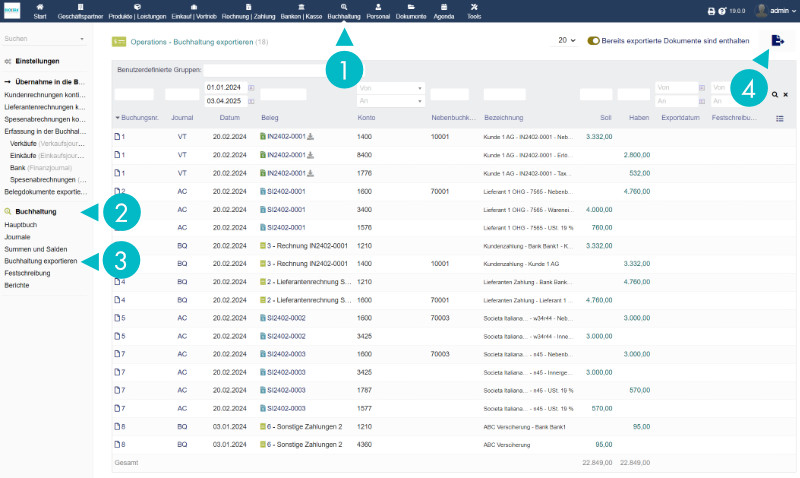Clear filters with the X icon
The height and width of the screenshot is (478, 800).
point(786,94)
